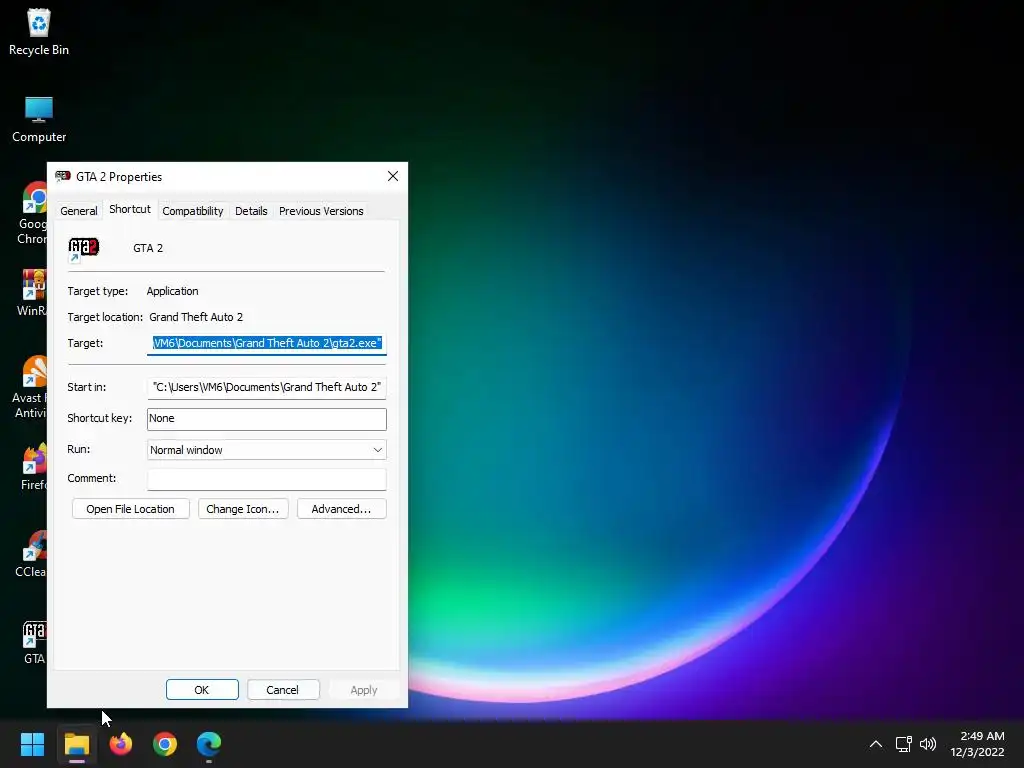Select the WinRAR desktop shortcut
1024x768 pixels.
[34, 293]
